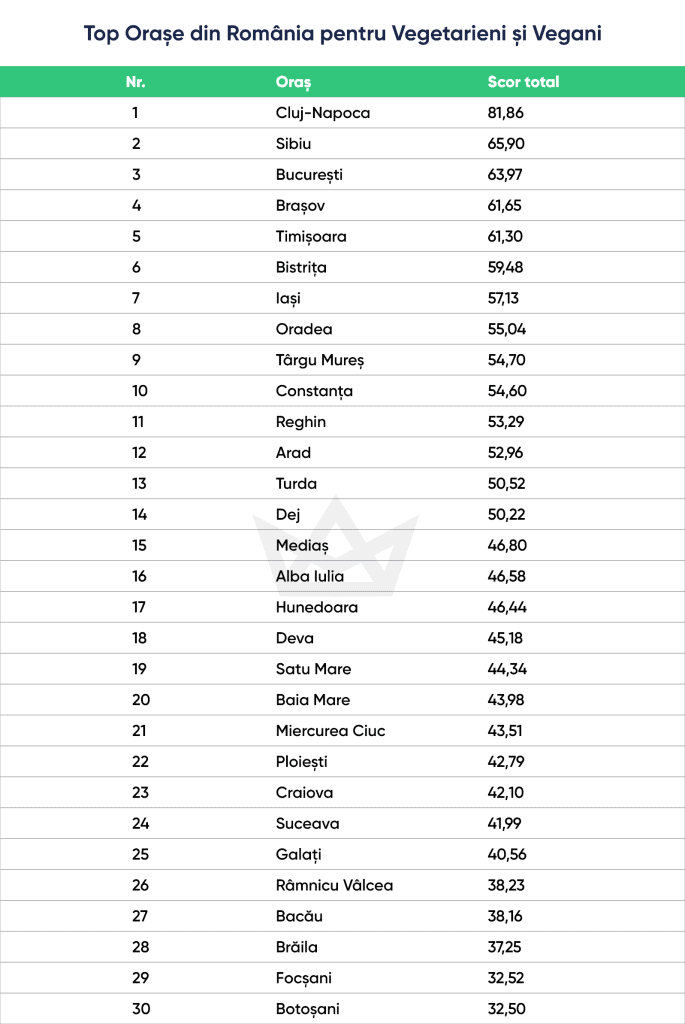The height and width of the screenshot is (1024, 685).
Task: Select Timișoara in the table
Action: 310,237
